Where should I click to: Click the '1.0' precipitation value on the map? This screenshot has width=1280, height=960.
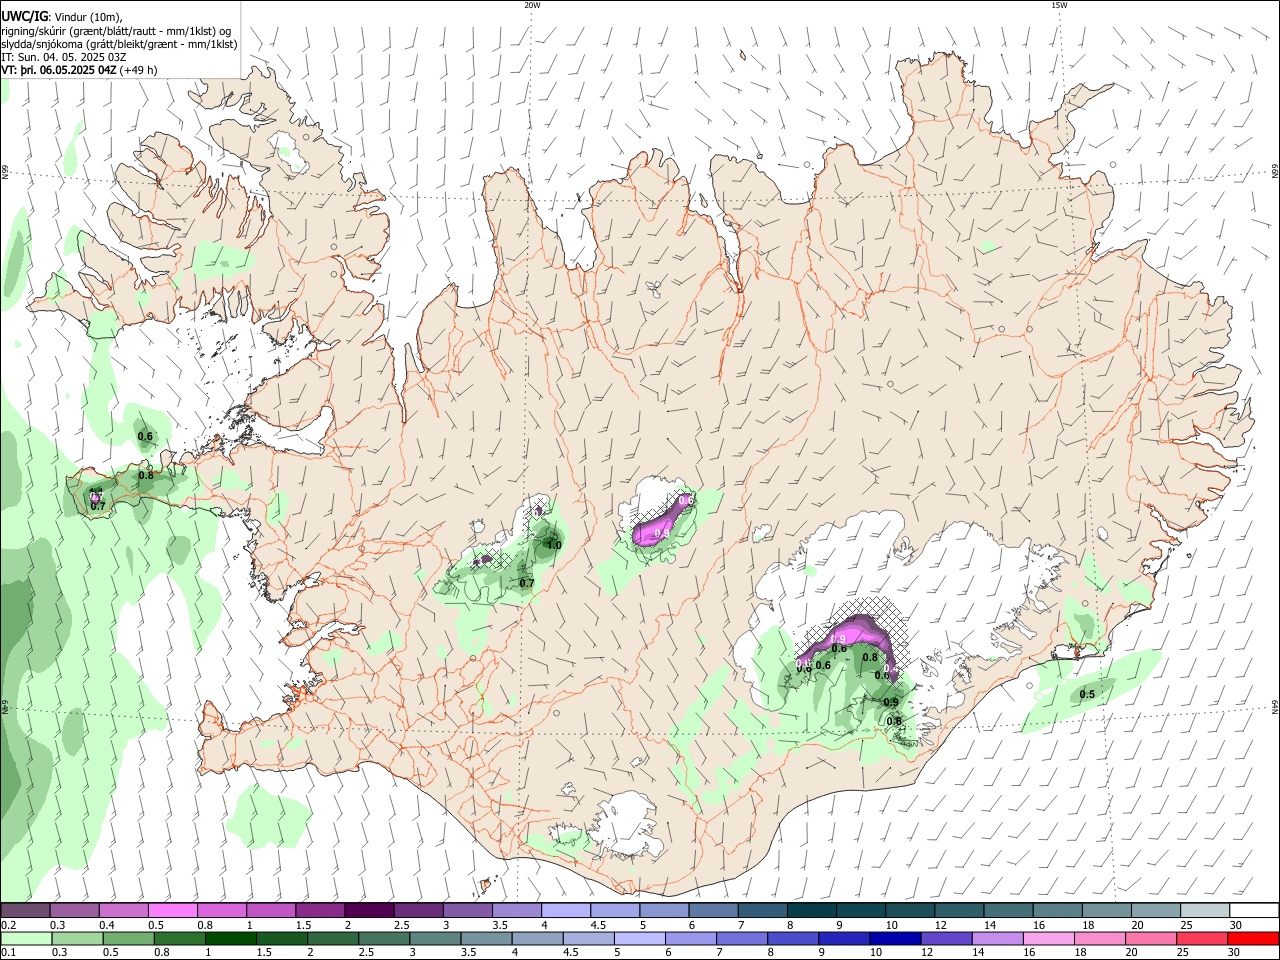(553, 545)
